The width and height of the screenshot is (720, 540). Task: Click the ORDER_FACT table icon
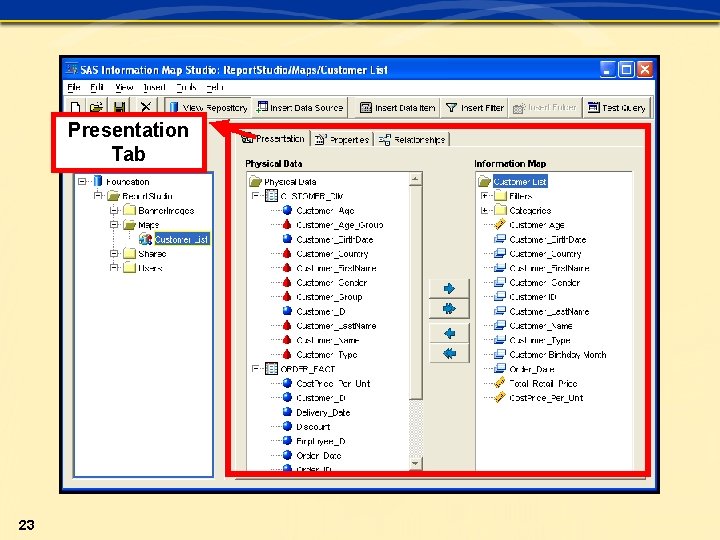[x=272, y=369]
